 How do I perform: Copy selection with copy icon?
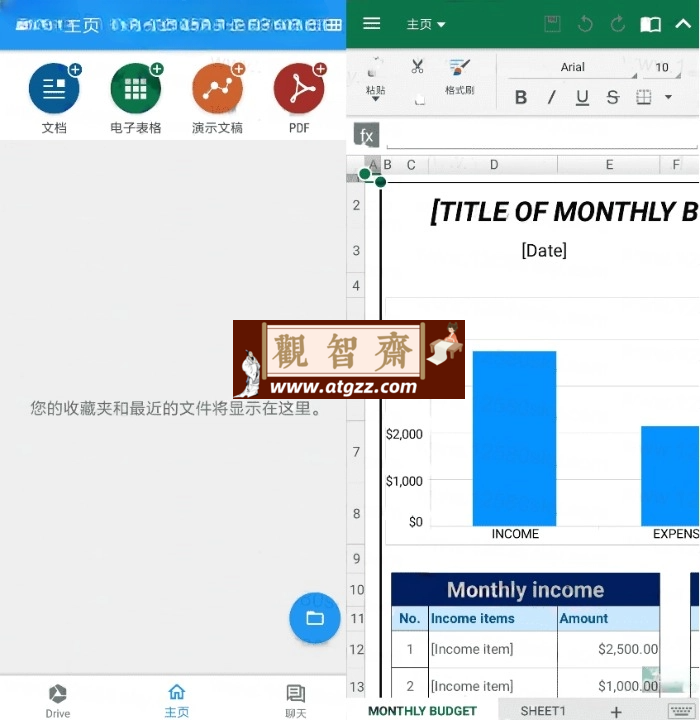pyautogui.click(x=419, y=99)
